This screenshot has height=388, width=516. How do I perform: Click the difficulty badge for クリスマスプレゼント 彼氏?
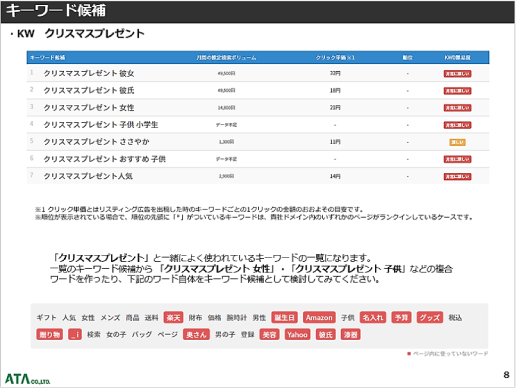click(457, 91)
